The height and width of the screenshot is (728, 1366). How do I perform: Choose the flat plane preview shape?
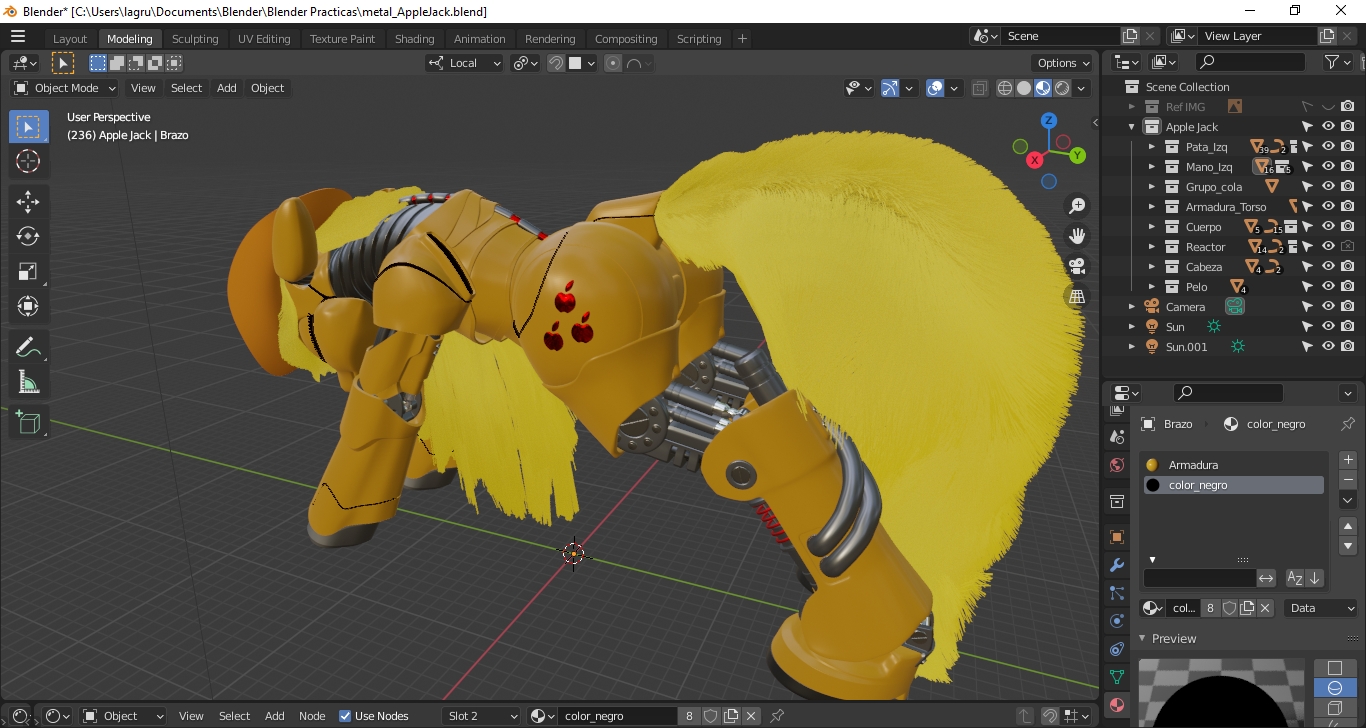(1334, 668)
